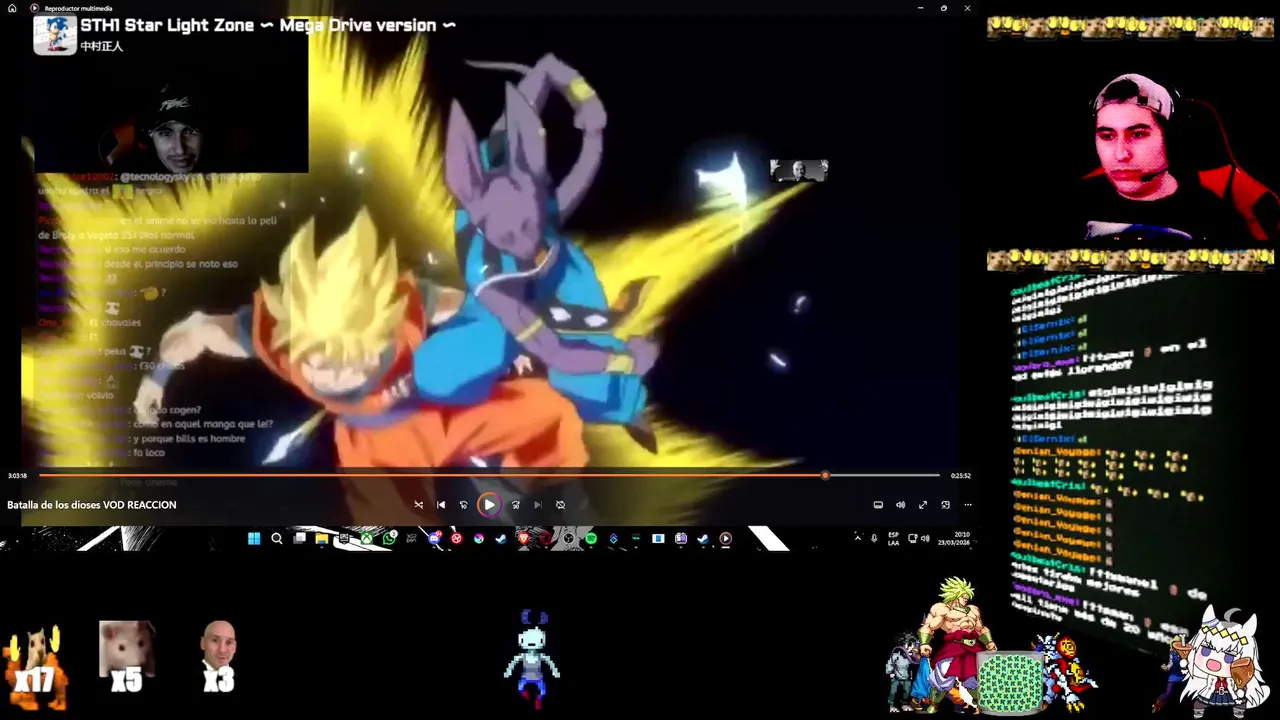Open the Windows Start menu

point(253,539)
